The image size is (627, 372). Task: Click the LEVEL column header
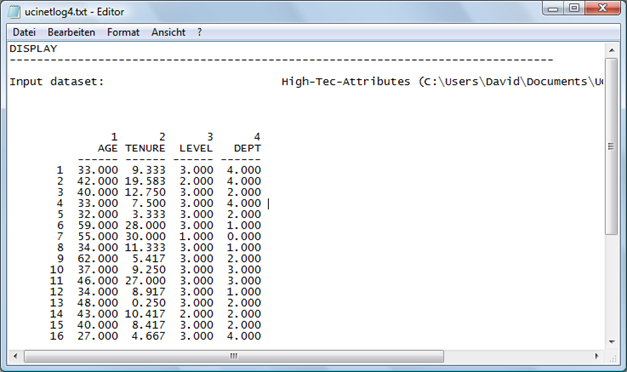pos(196,148)
